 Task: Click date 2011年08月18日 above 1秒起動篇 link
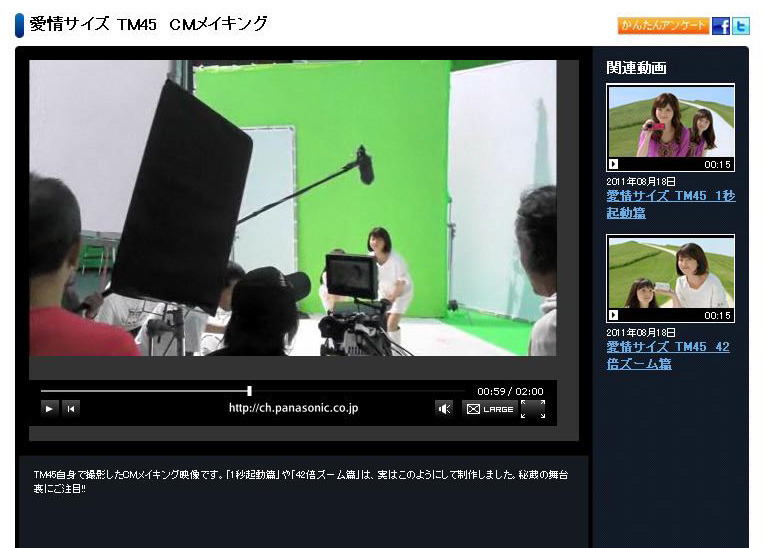pos(641,182)
